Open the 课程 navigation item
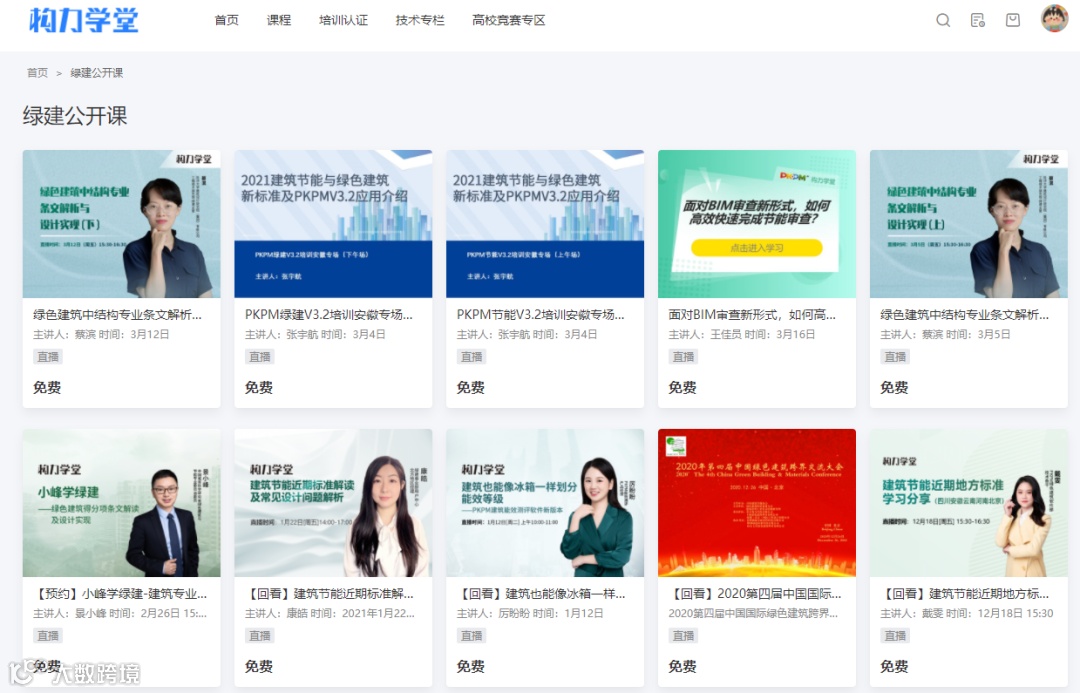The image size is (1080, 693). click(x=279, y=21)
